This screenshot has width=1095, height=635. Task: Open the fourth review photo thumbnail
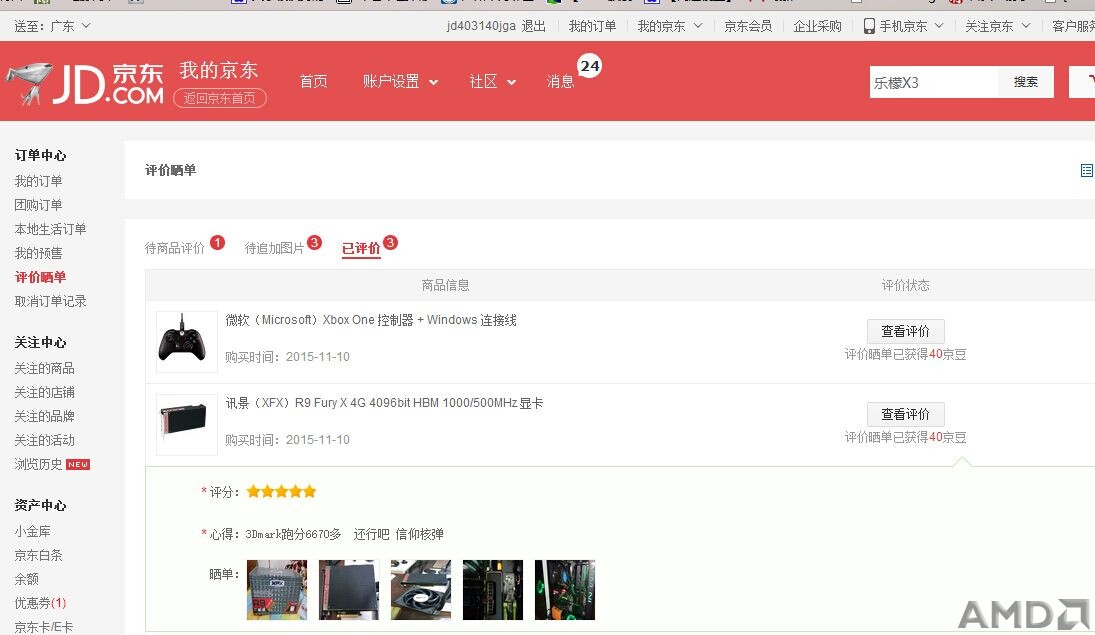pyautogui.click(x=492, y=590)
